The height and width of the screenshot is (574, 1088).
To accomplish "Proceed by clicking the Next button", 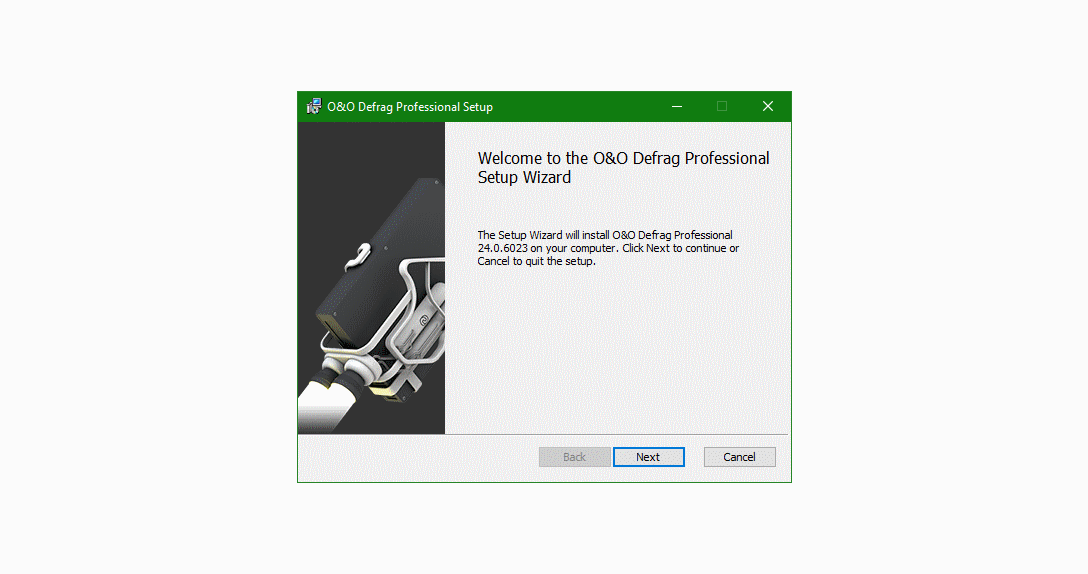I will coord(649,457).
